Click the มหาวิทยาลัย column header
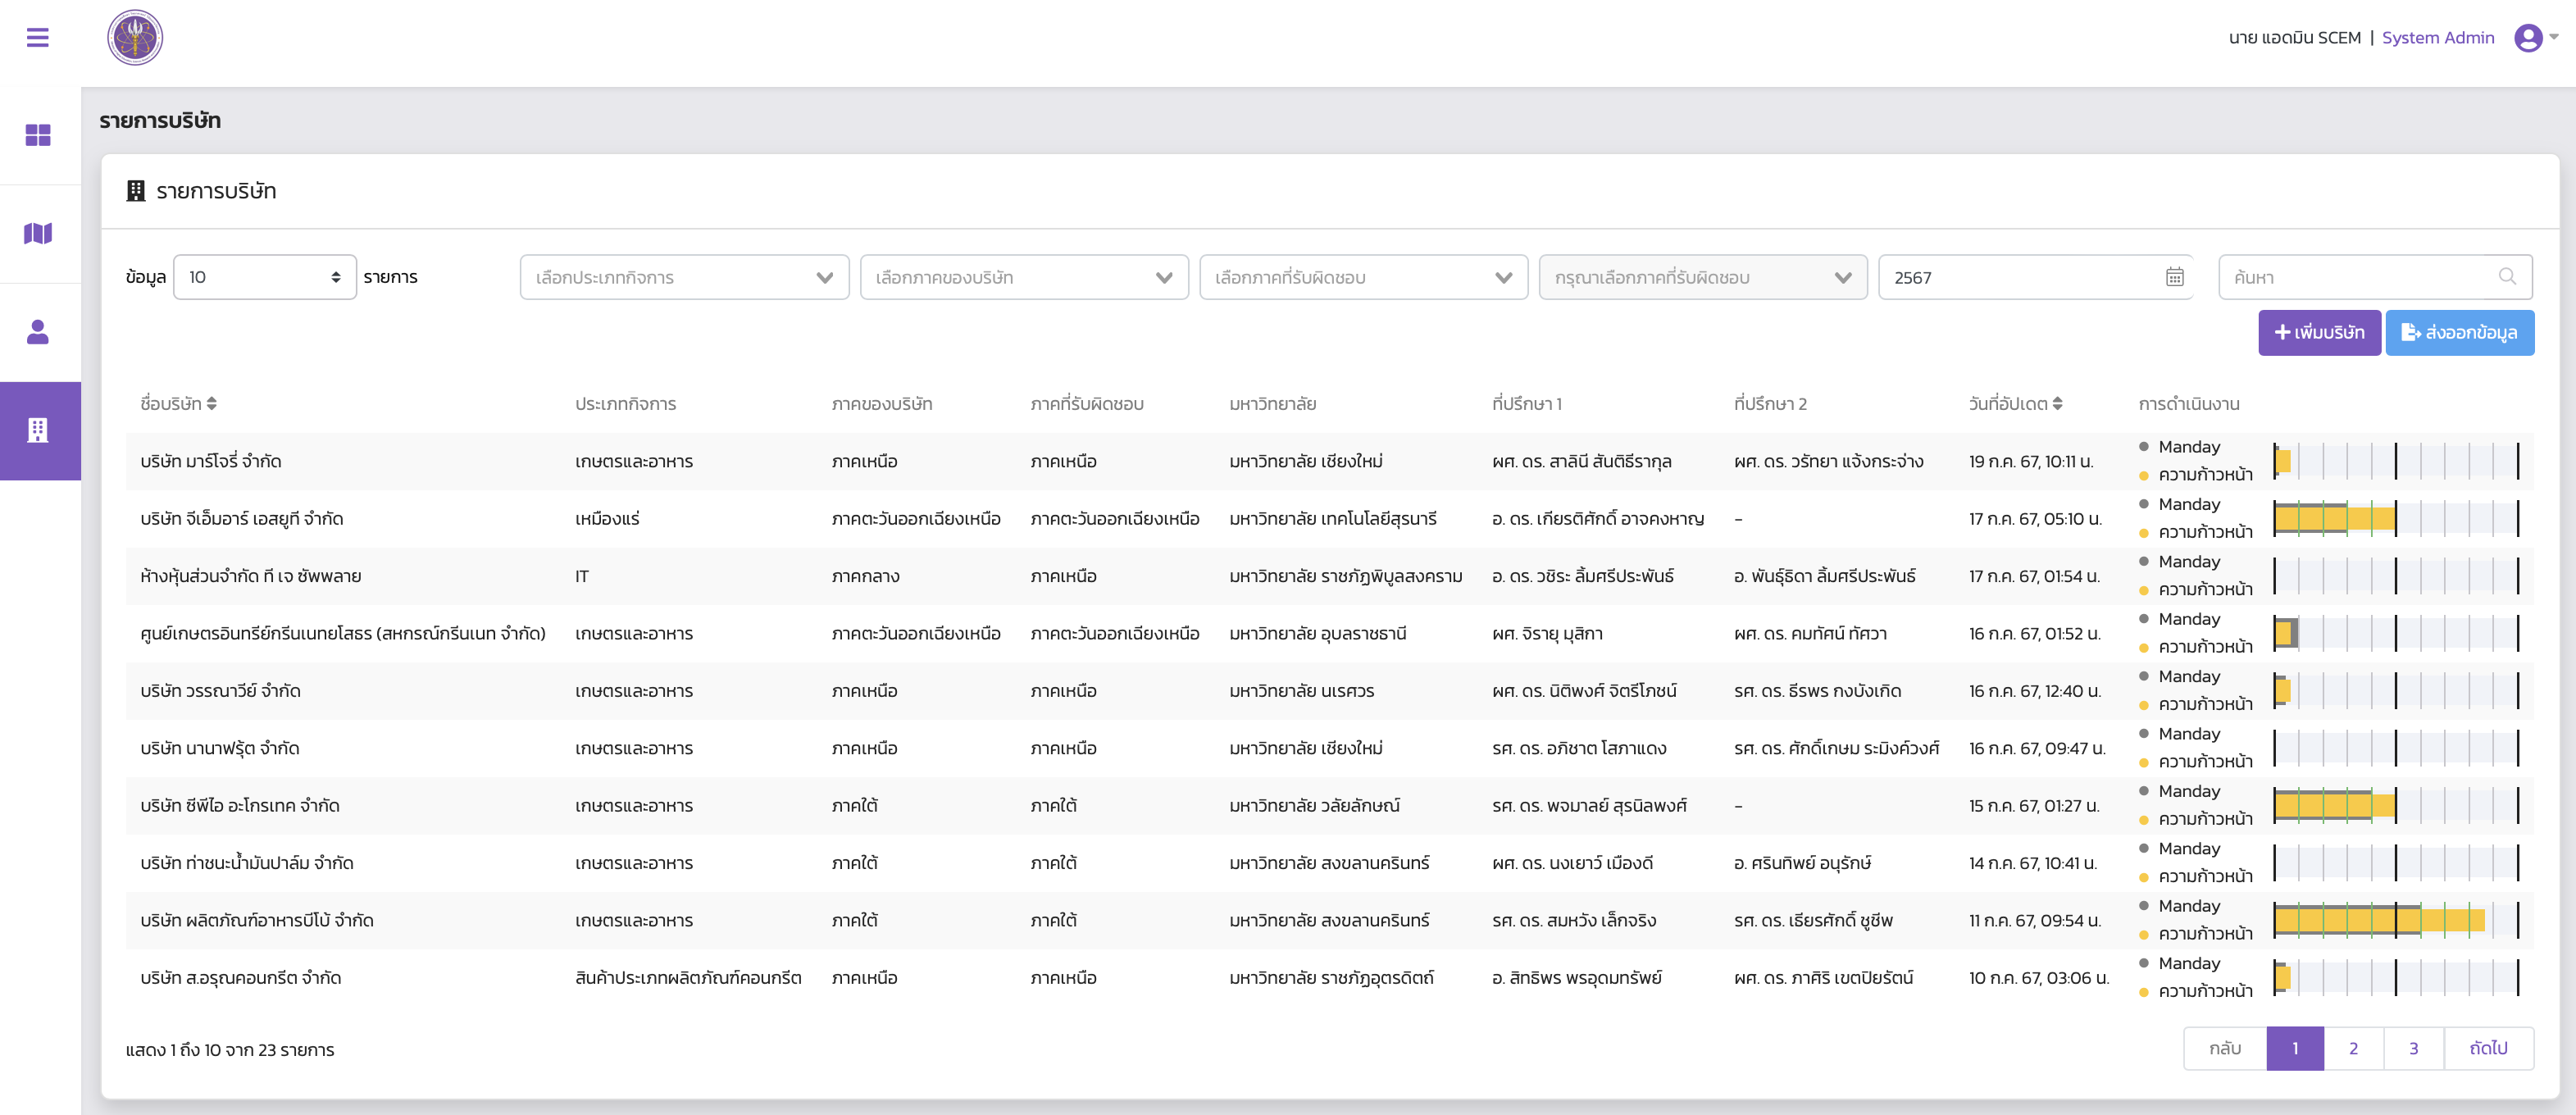This screenshot has width=2576, height=1115. pyautogui.click(x=1272, y=404)
